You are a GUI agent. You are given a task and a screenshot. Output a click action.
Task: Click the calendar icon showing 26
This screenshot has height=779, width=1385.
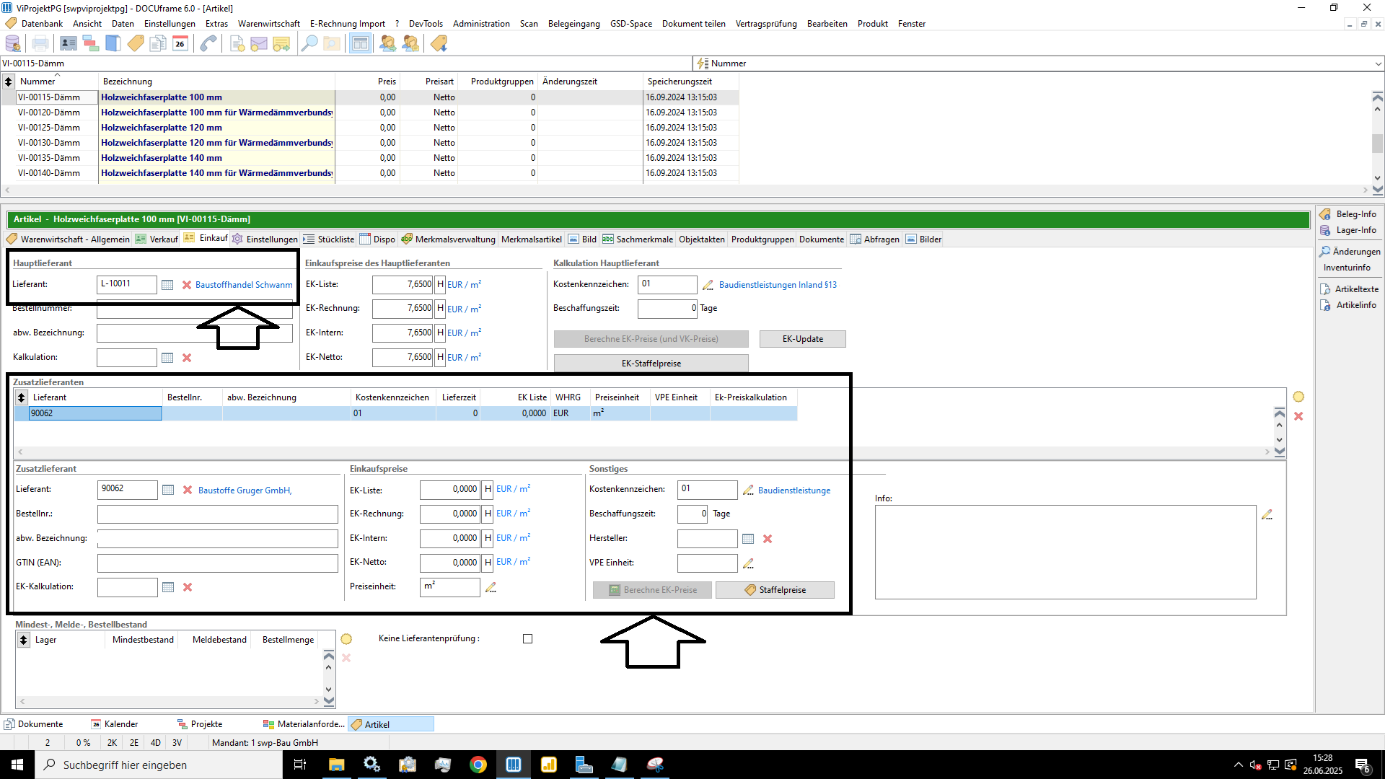tap(180, 43)
